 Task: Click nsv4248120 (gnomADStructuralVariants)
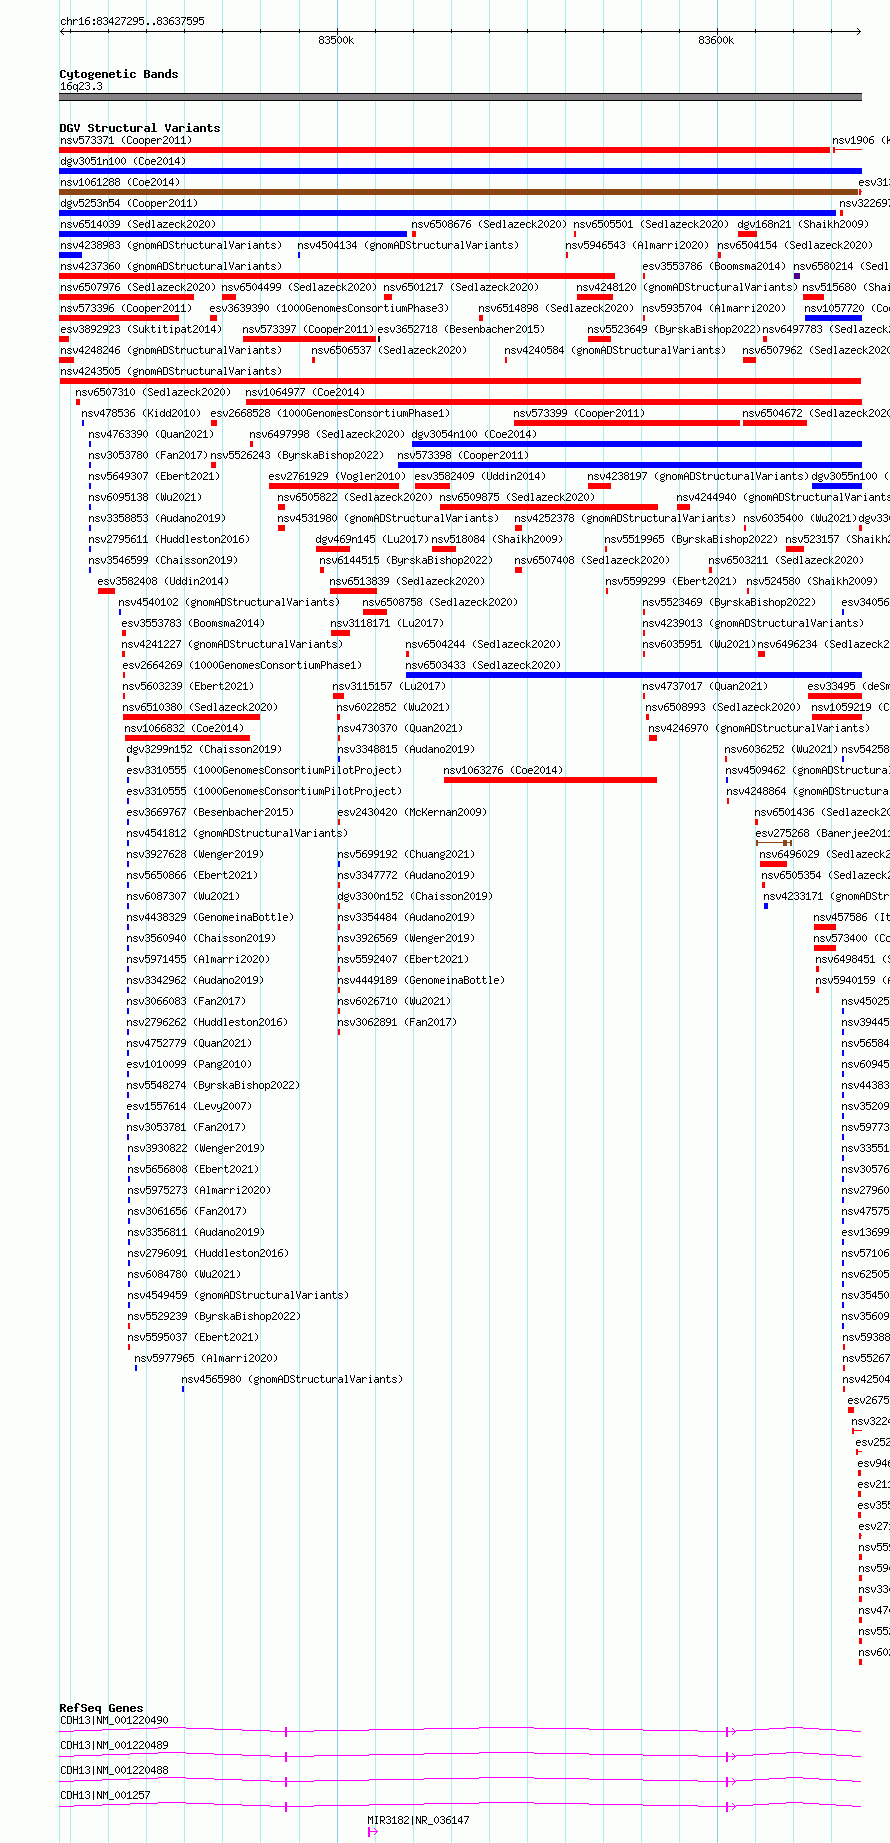[x=687, y=287]
